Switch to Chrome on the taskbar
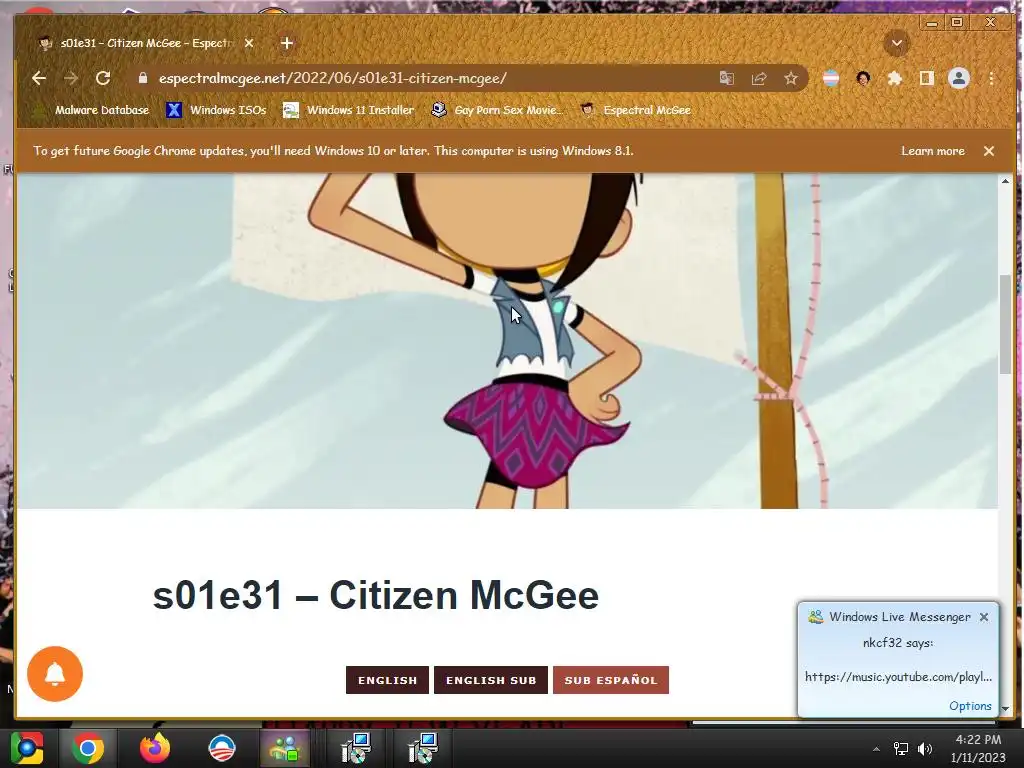 coord(88,748)
